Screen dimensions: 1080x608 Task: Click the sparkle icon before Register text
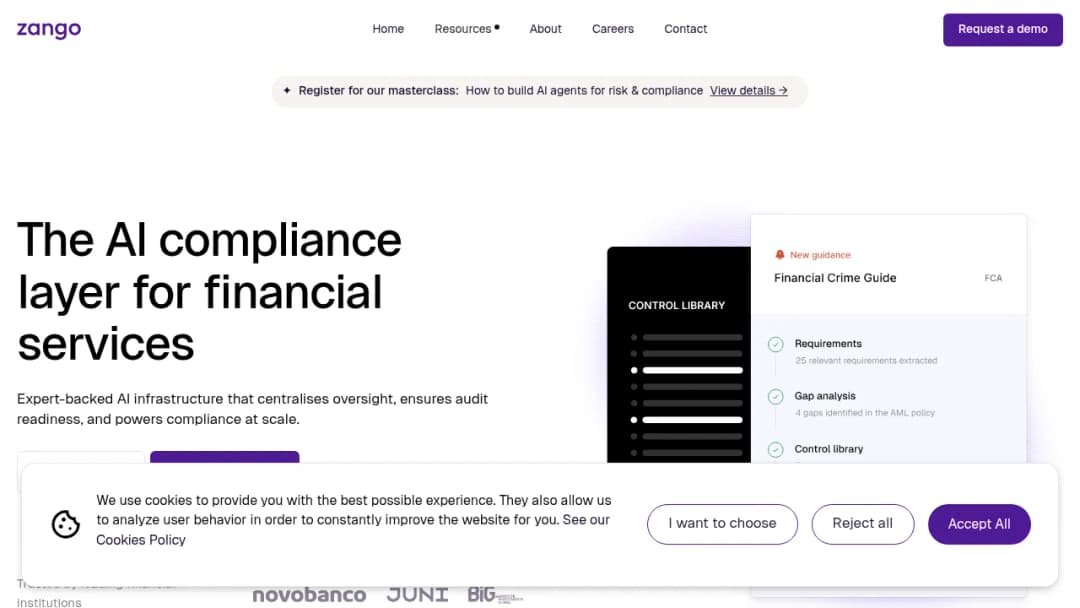click(x=287, y=90)
